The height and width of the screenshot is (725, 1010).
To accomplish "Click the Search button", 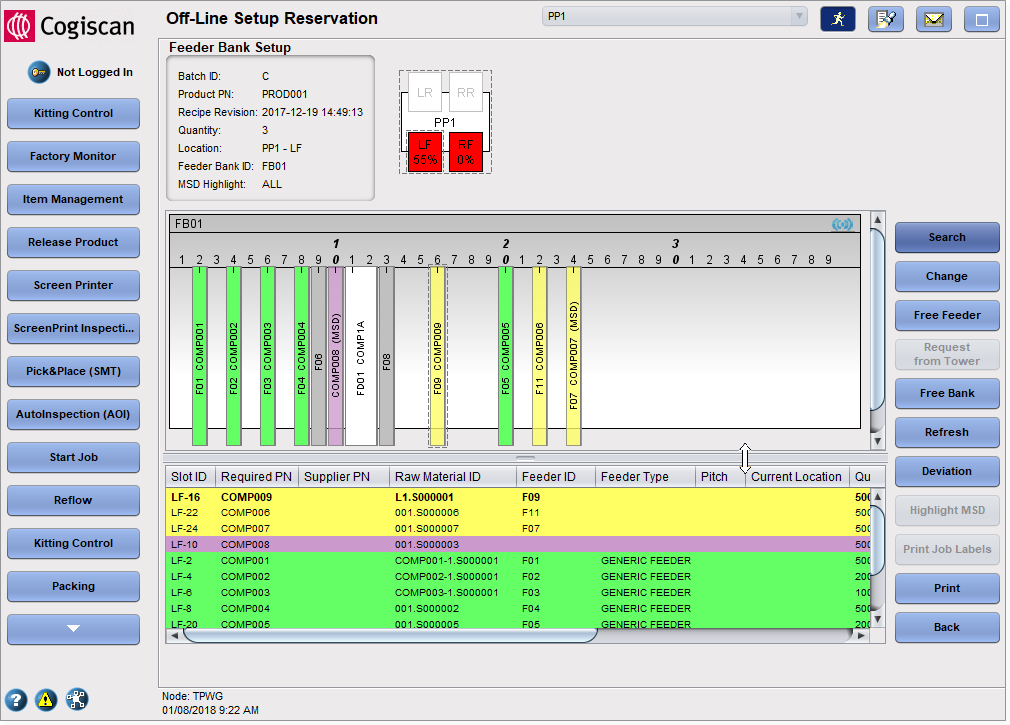I will (947, 238).
